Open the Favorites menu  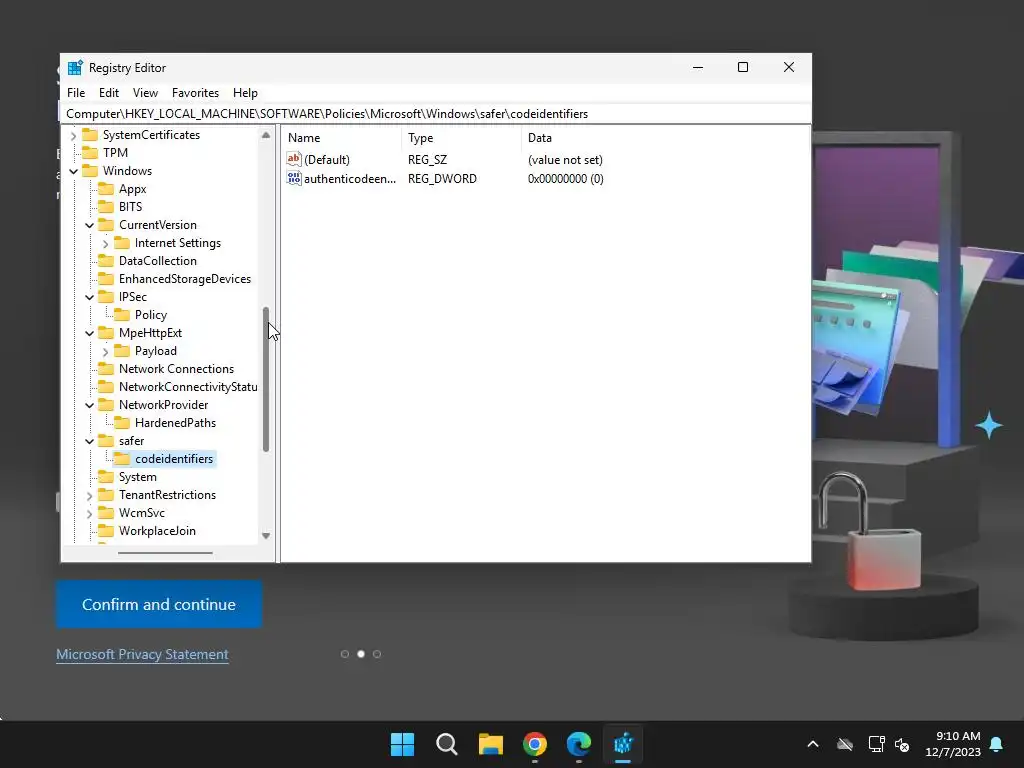coord(195,93)
